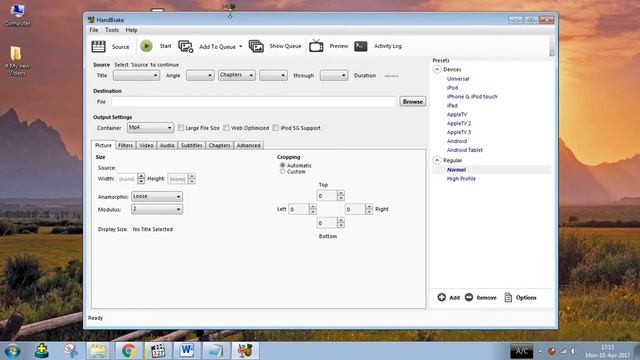Select the Android Tablet preset
The width and height of the screenshot is (640, 360).
(x=464, y=150)
